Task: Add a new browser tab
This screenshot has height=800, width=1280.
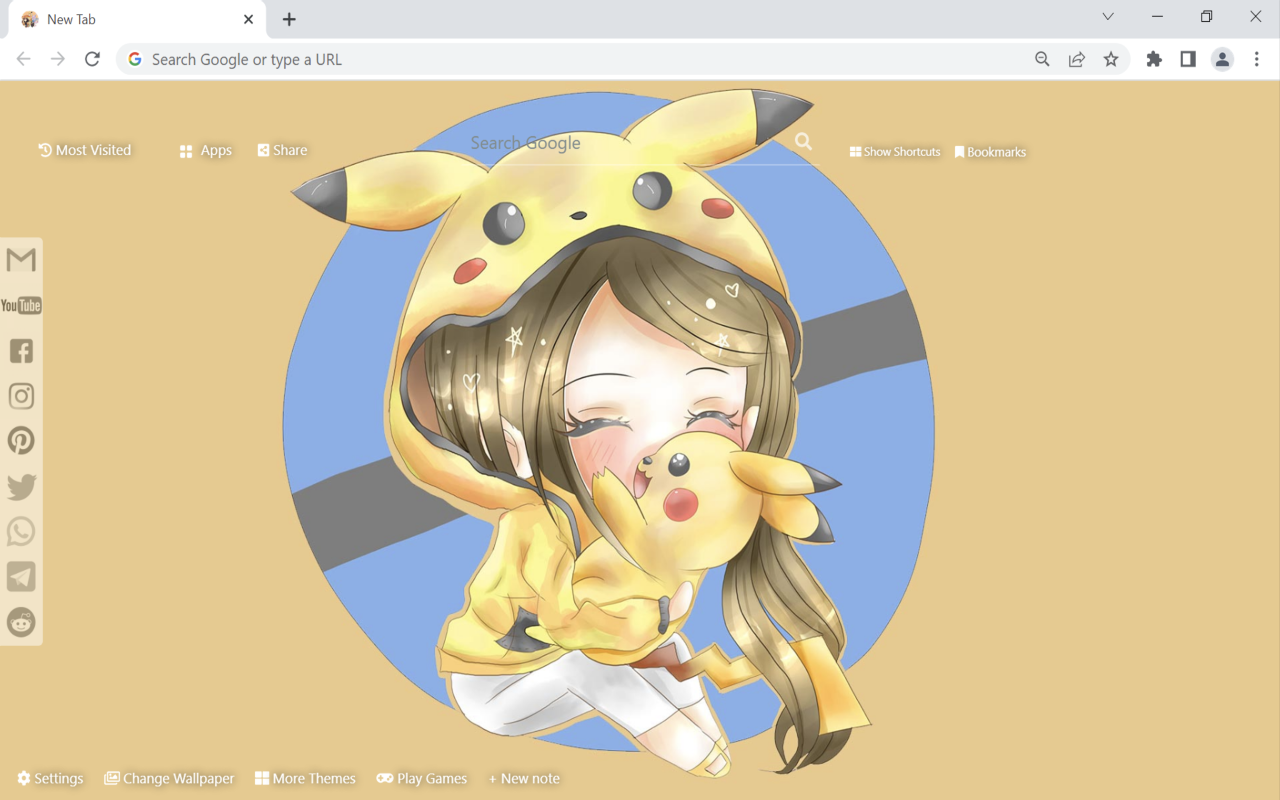Action: (289, 19)
